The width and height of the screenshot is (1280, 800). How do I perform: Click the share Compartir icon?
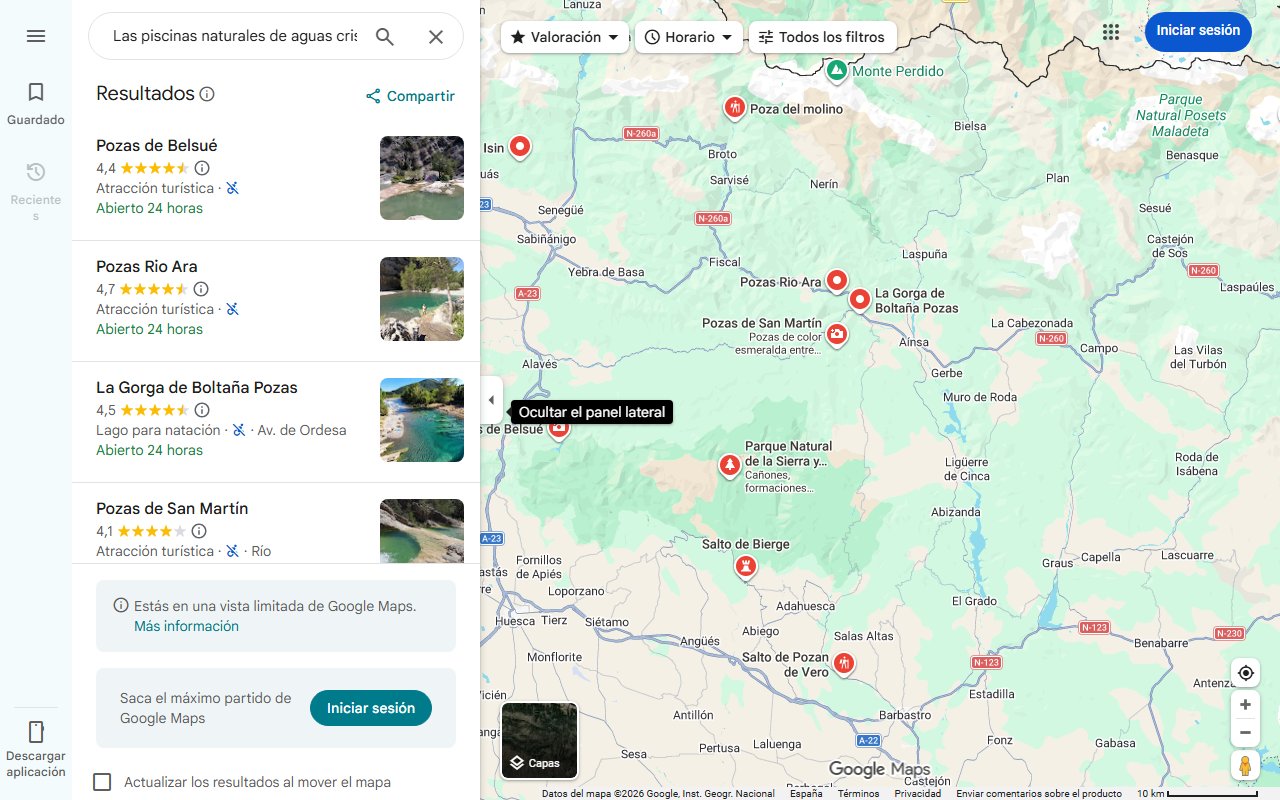pyautogui.click(x=372, y=96)
